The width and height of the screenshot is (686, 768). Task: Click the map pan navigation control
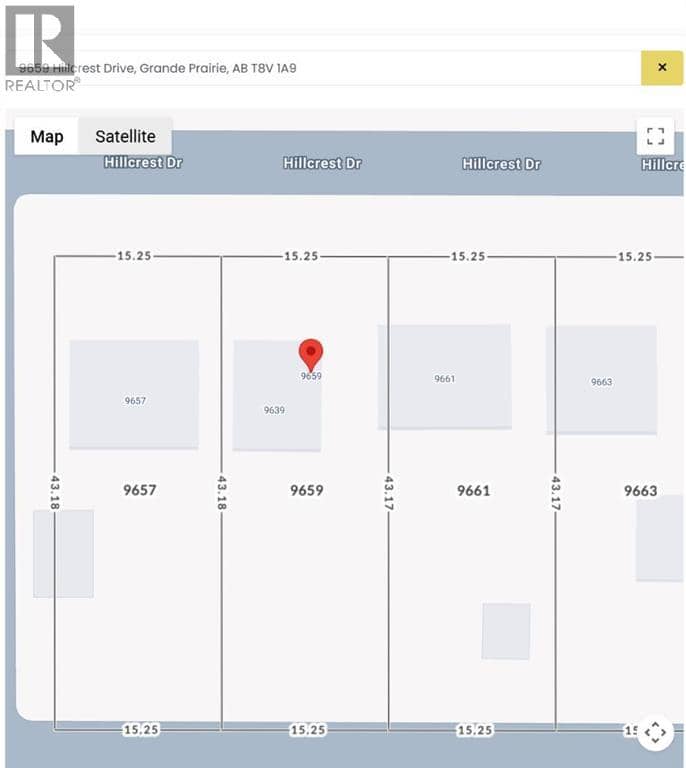tap(655, 733)
